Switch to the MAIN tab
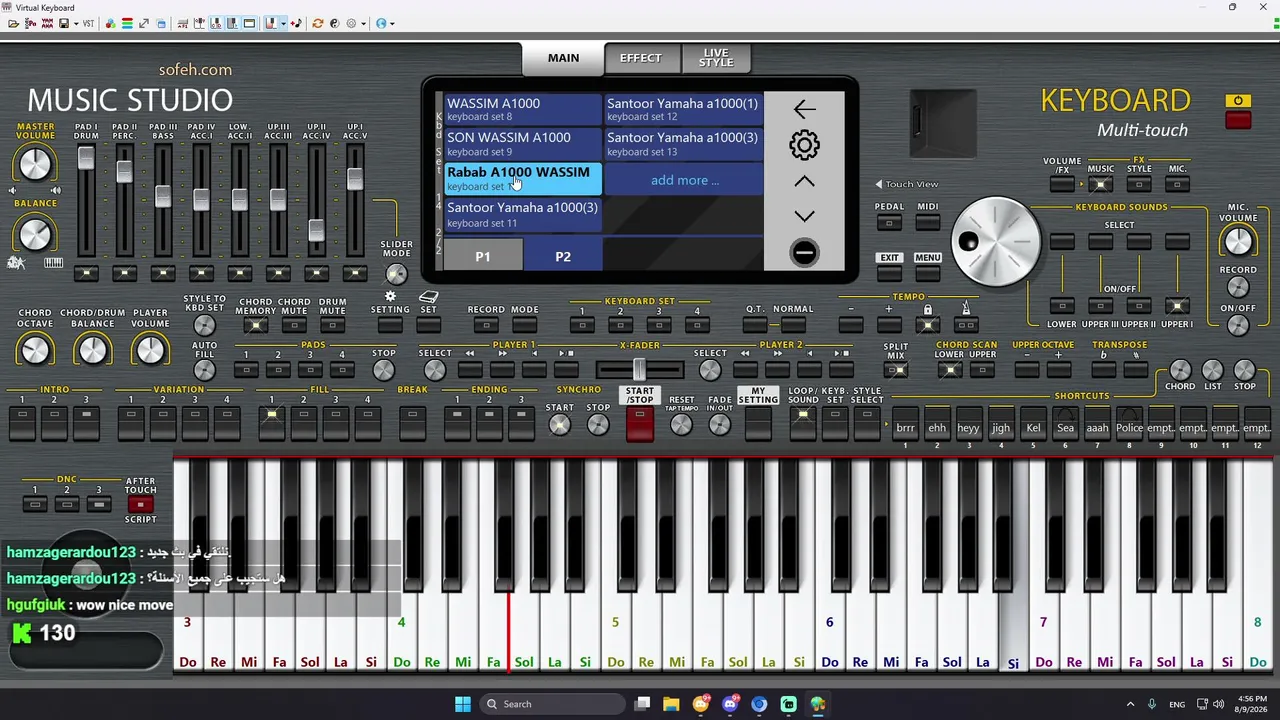This screenshot has height=720, width=1280. (563, 58)
